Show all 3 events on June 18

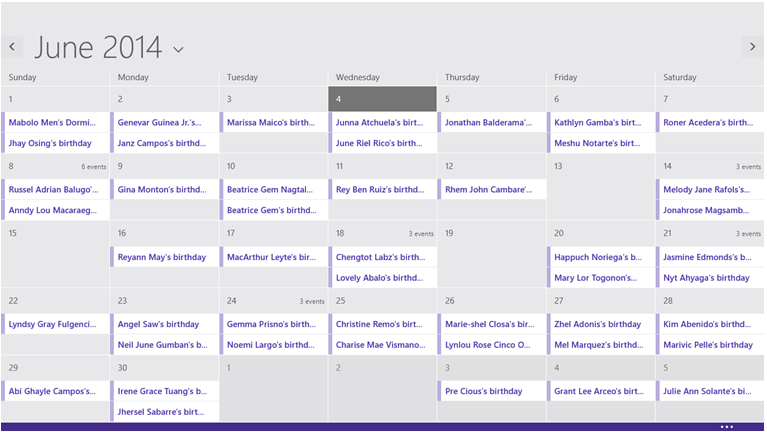(x=421, y=234)
